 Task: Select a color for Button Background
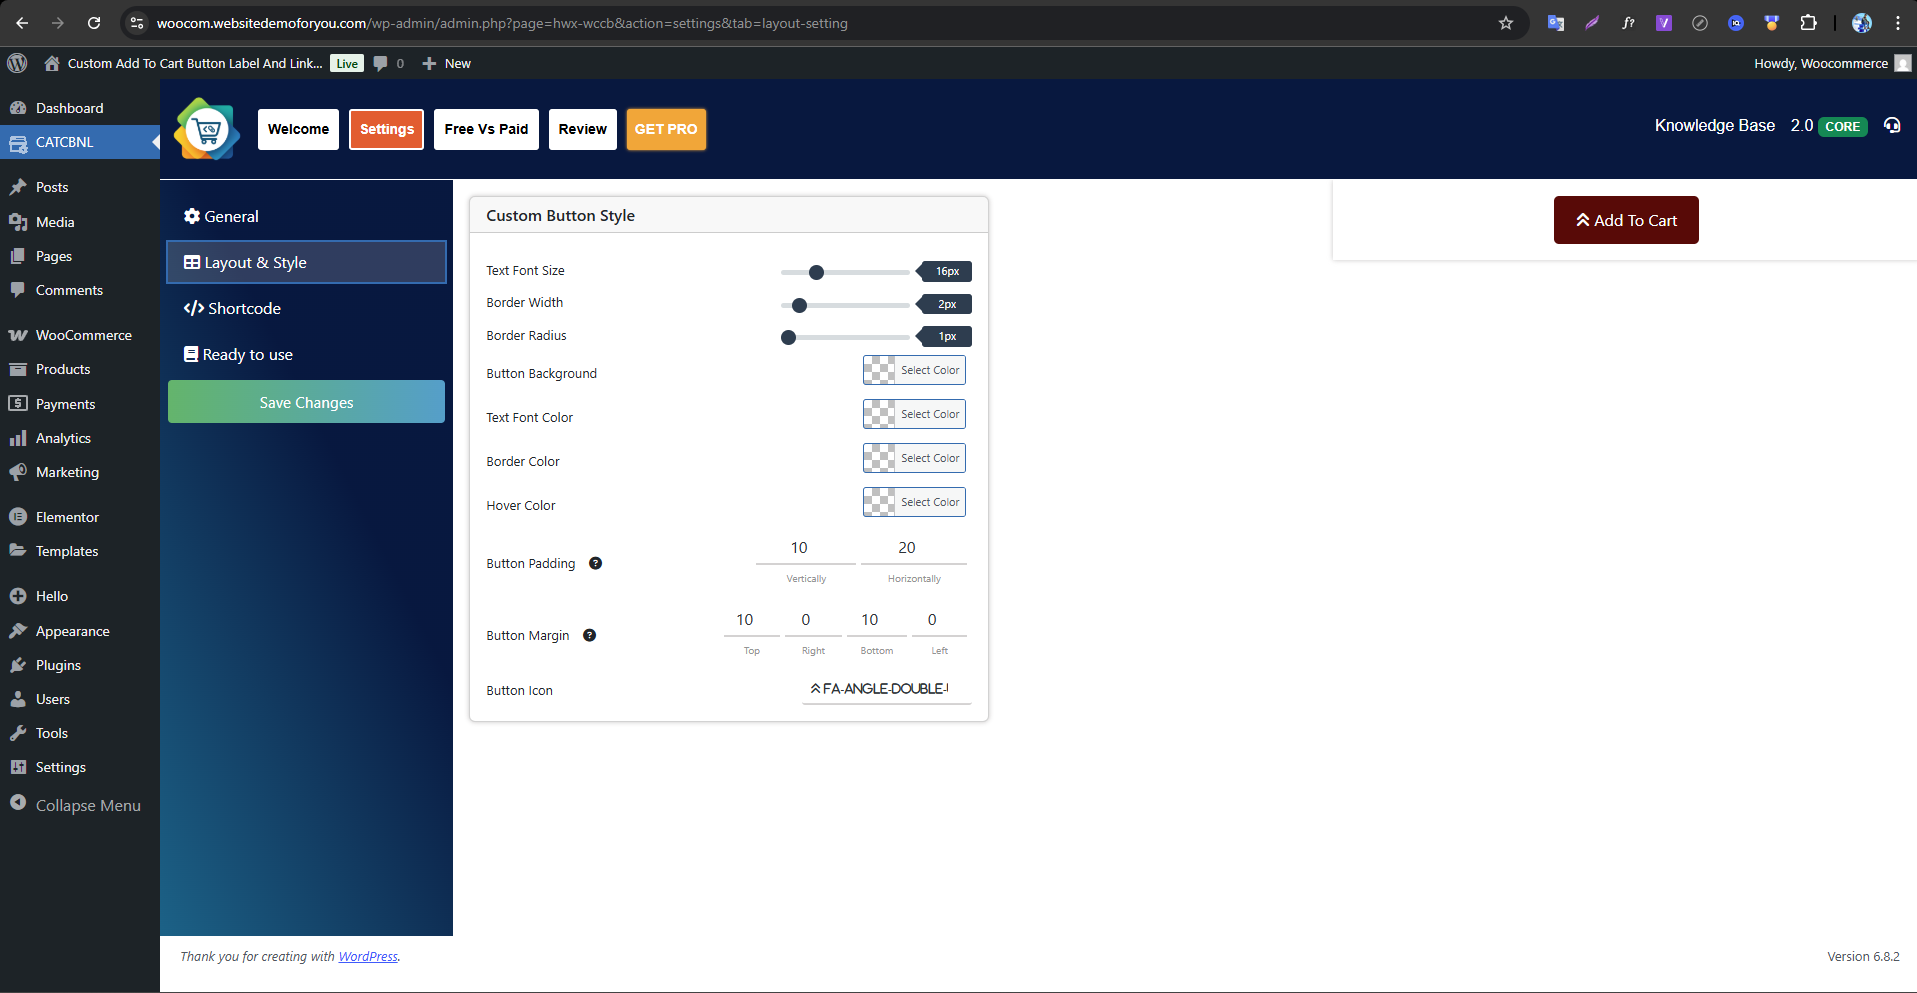(914, 370)
